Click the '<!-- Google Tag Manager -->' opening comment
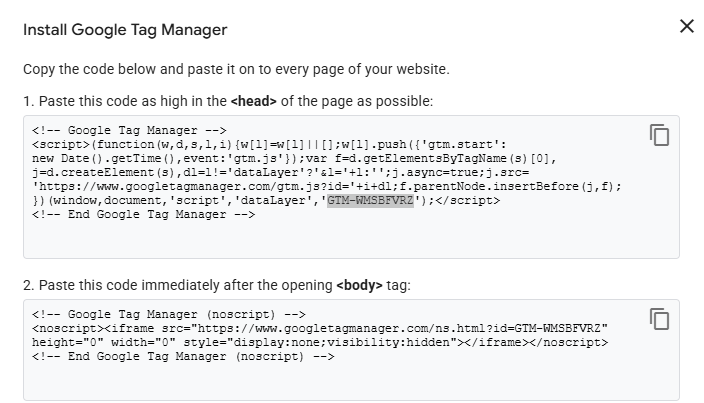This screenshot has height=403, width=704. coord(129,131)
